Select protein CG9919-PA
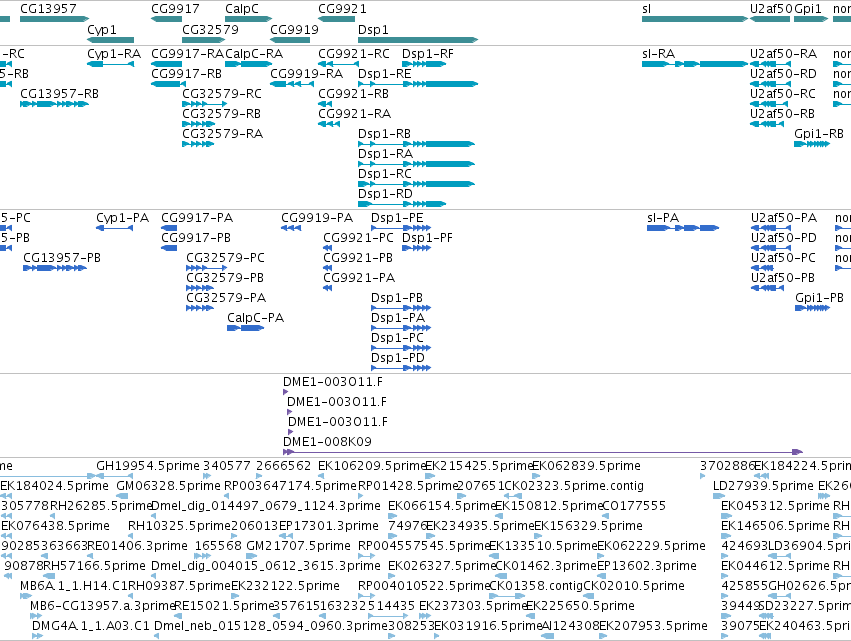Image resolution: width=851 pixels, height=641 pixels. (x=291, y=228)
